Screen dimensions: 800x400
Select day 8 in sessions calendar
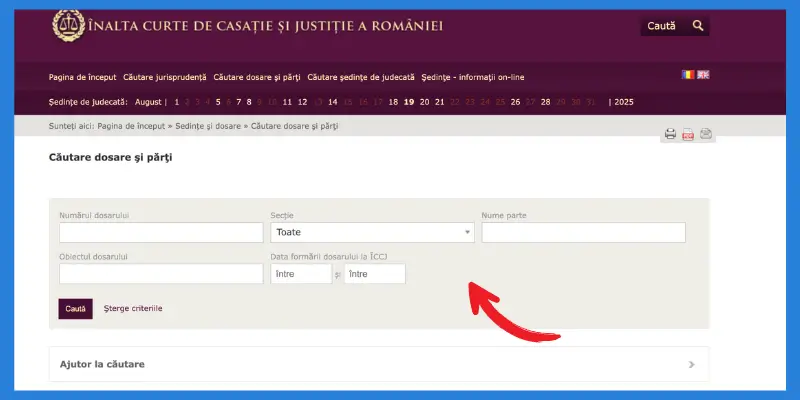pos(249,102)
